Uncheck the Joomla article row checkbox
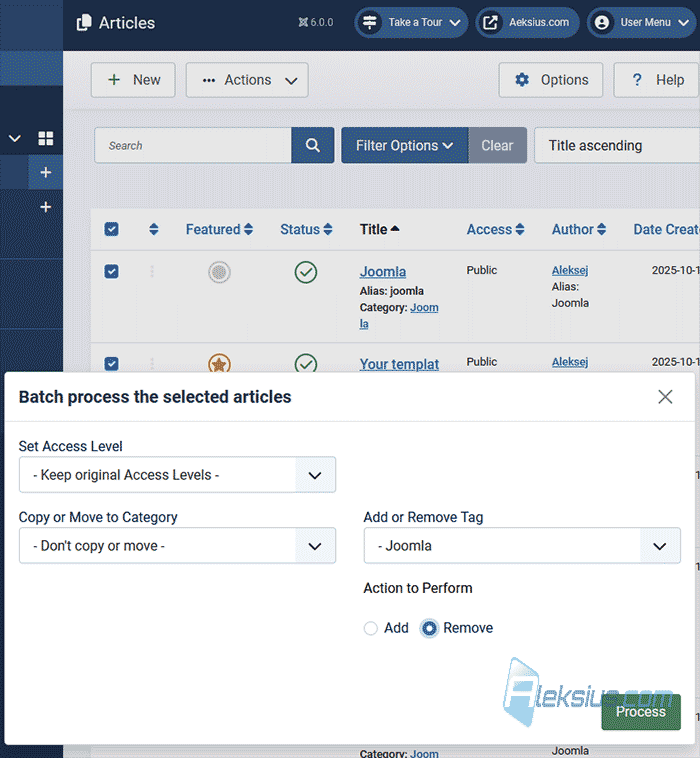Screen dimensions: 700x758 111,271
